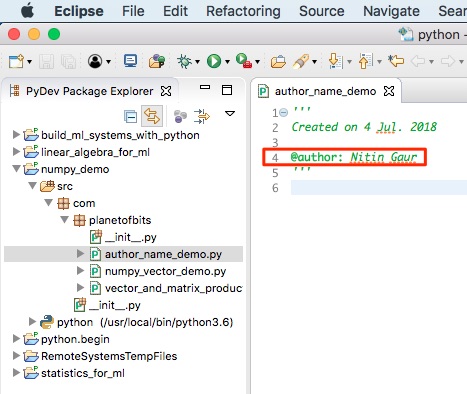Click the 'Created on 4 Jul. 2018' line
467x394 pixels.
coord(364,127)
